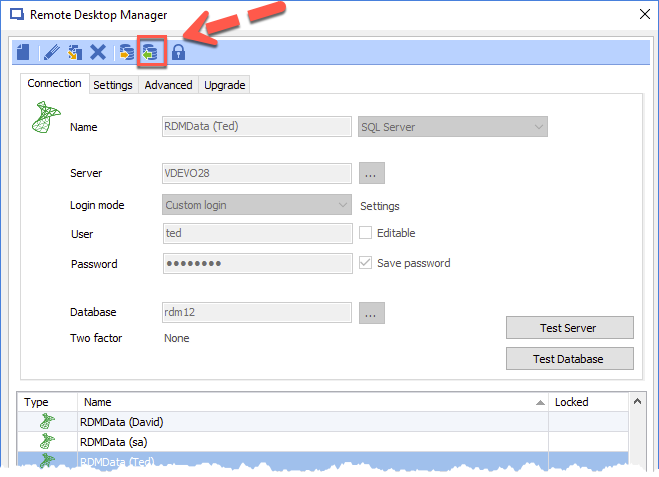The height and width of the screenshot is (477, 659).
Task: Click the delete X toolbar icon
Action: 98,52
